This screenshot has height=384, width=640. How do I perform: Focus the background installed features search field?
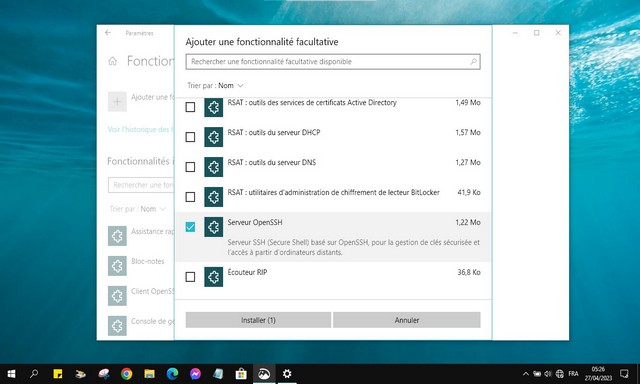coord(141,185)
